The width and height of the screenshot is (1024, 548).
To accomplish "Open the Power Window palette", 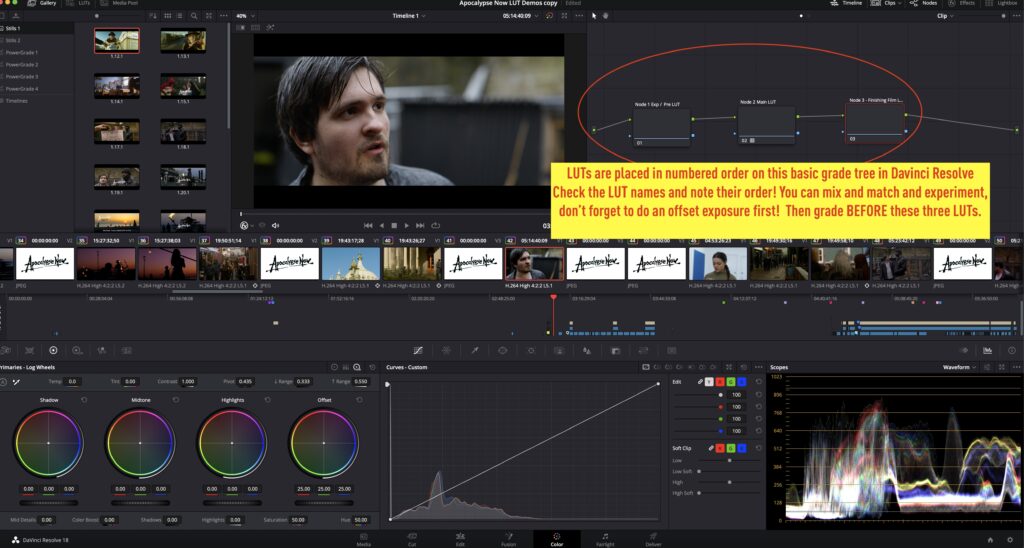I will click(x=502, y=351).
